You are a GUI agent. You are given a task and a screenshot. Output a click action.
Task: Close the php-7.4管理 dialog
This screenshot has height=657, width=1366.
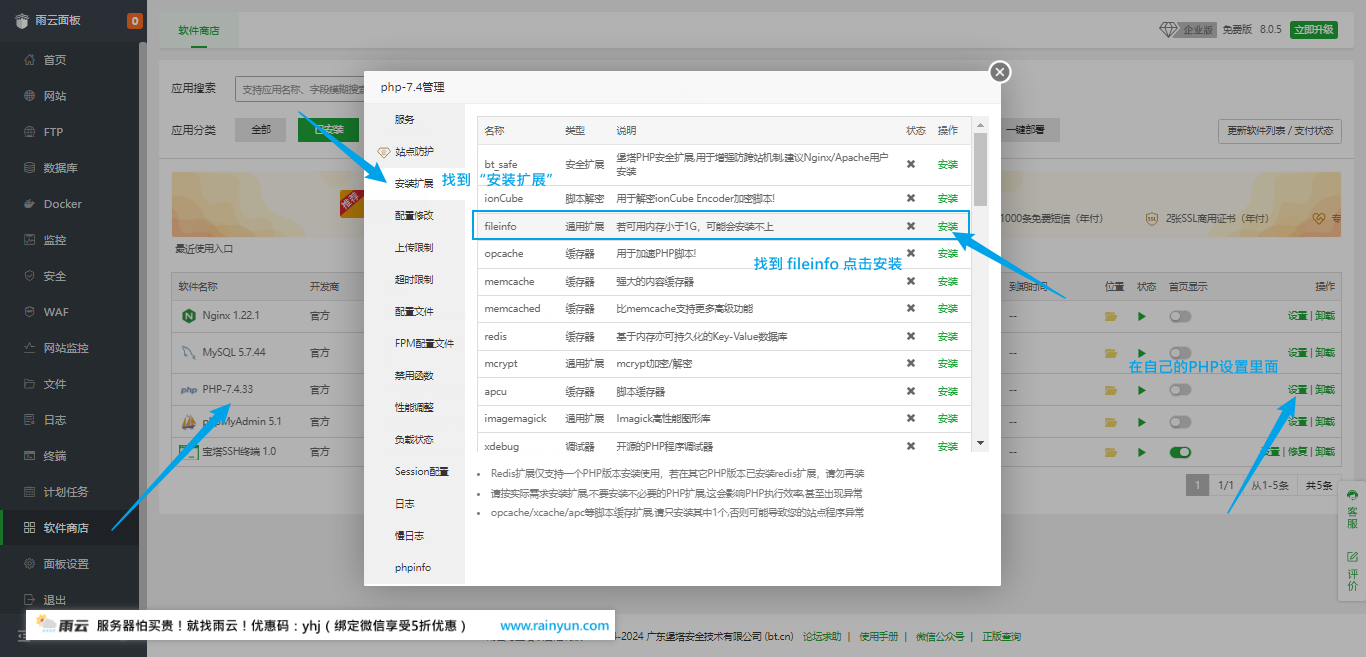click(1000, 72)
